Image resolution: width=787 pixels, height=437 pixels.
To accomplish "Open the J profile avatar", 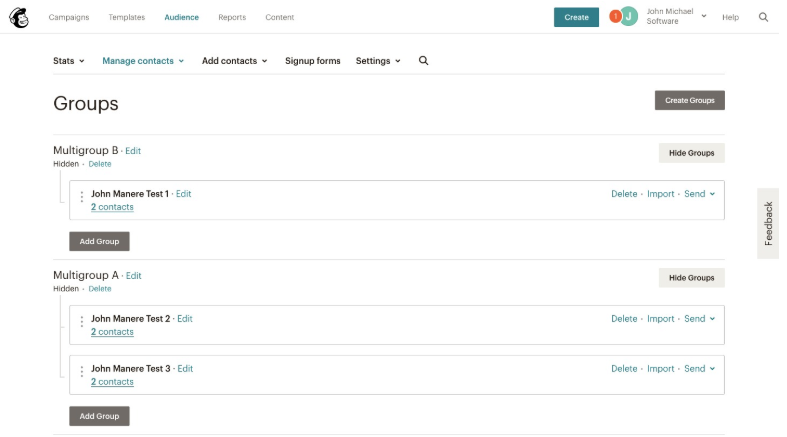I will point(628,17).
